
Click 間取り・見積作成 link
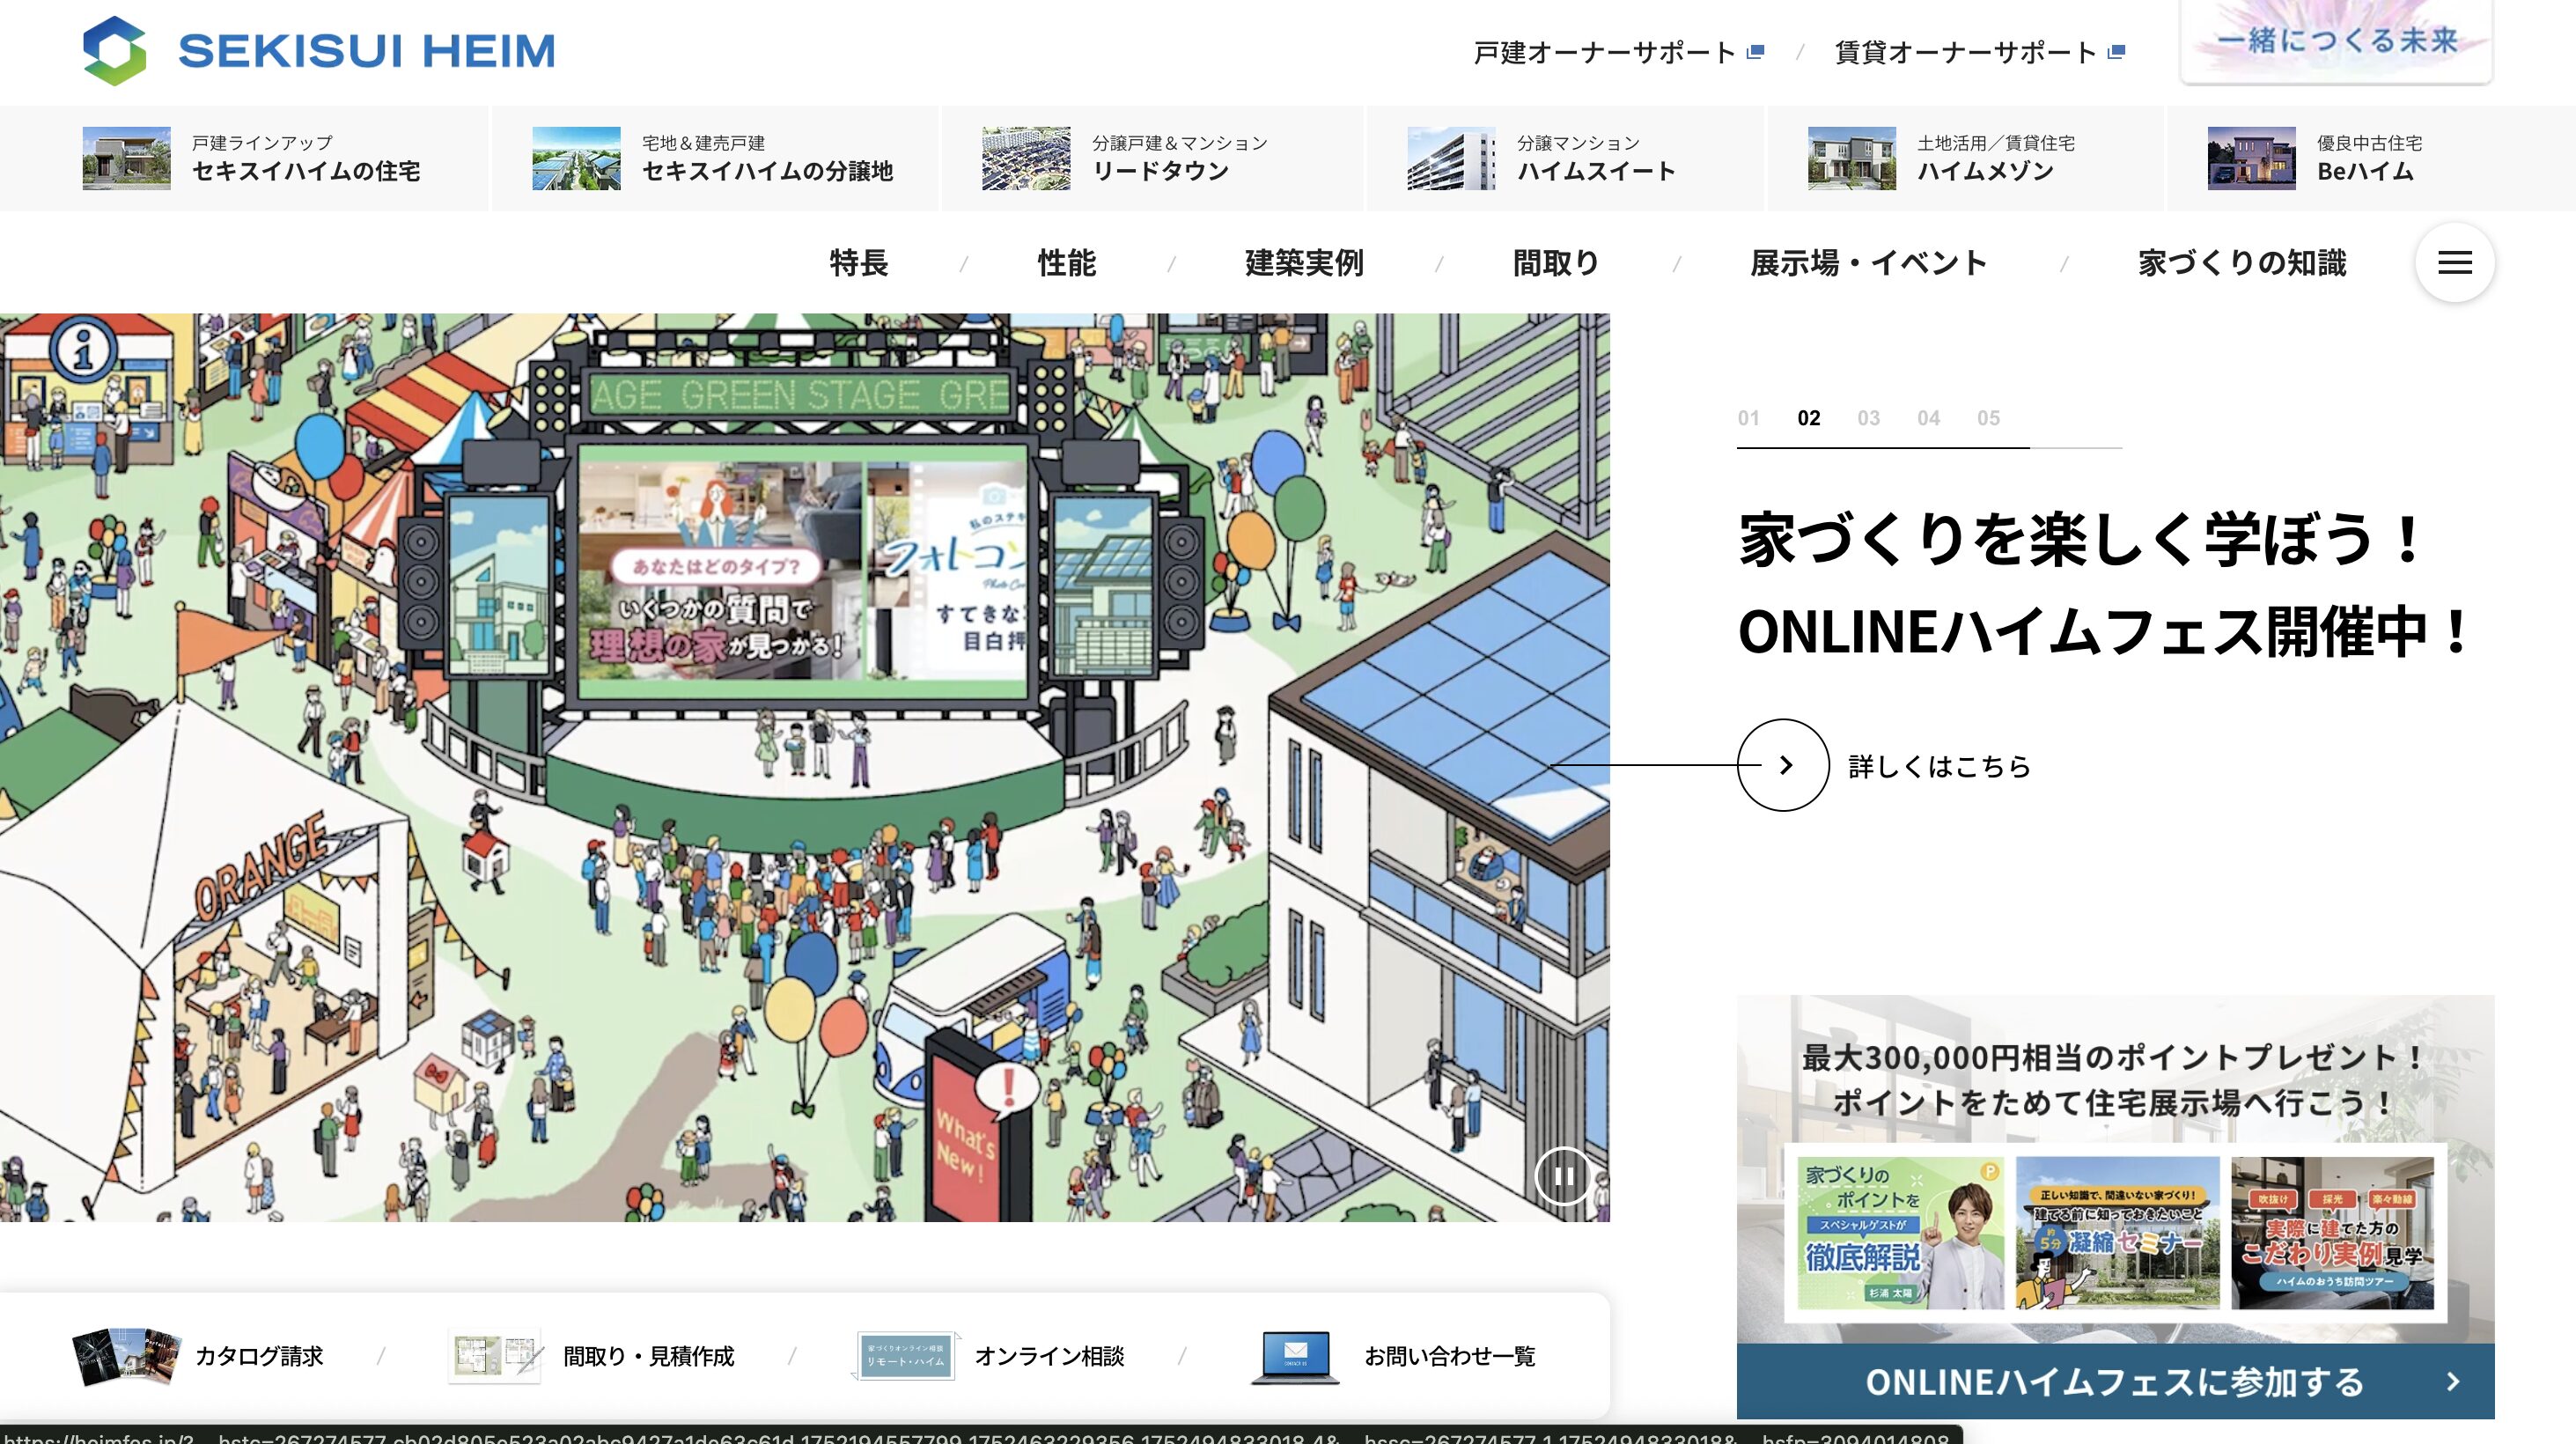click(x=648, y=1356)
